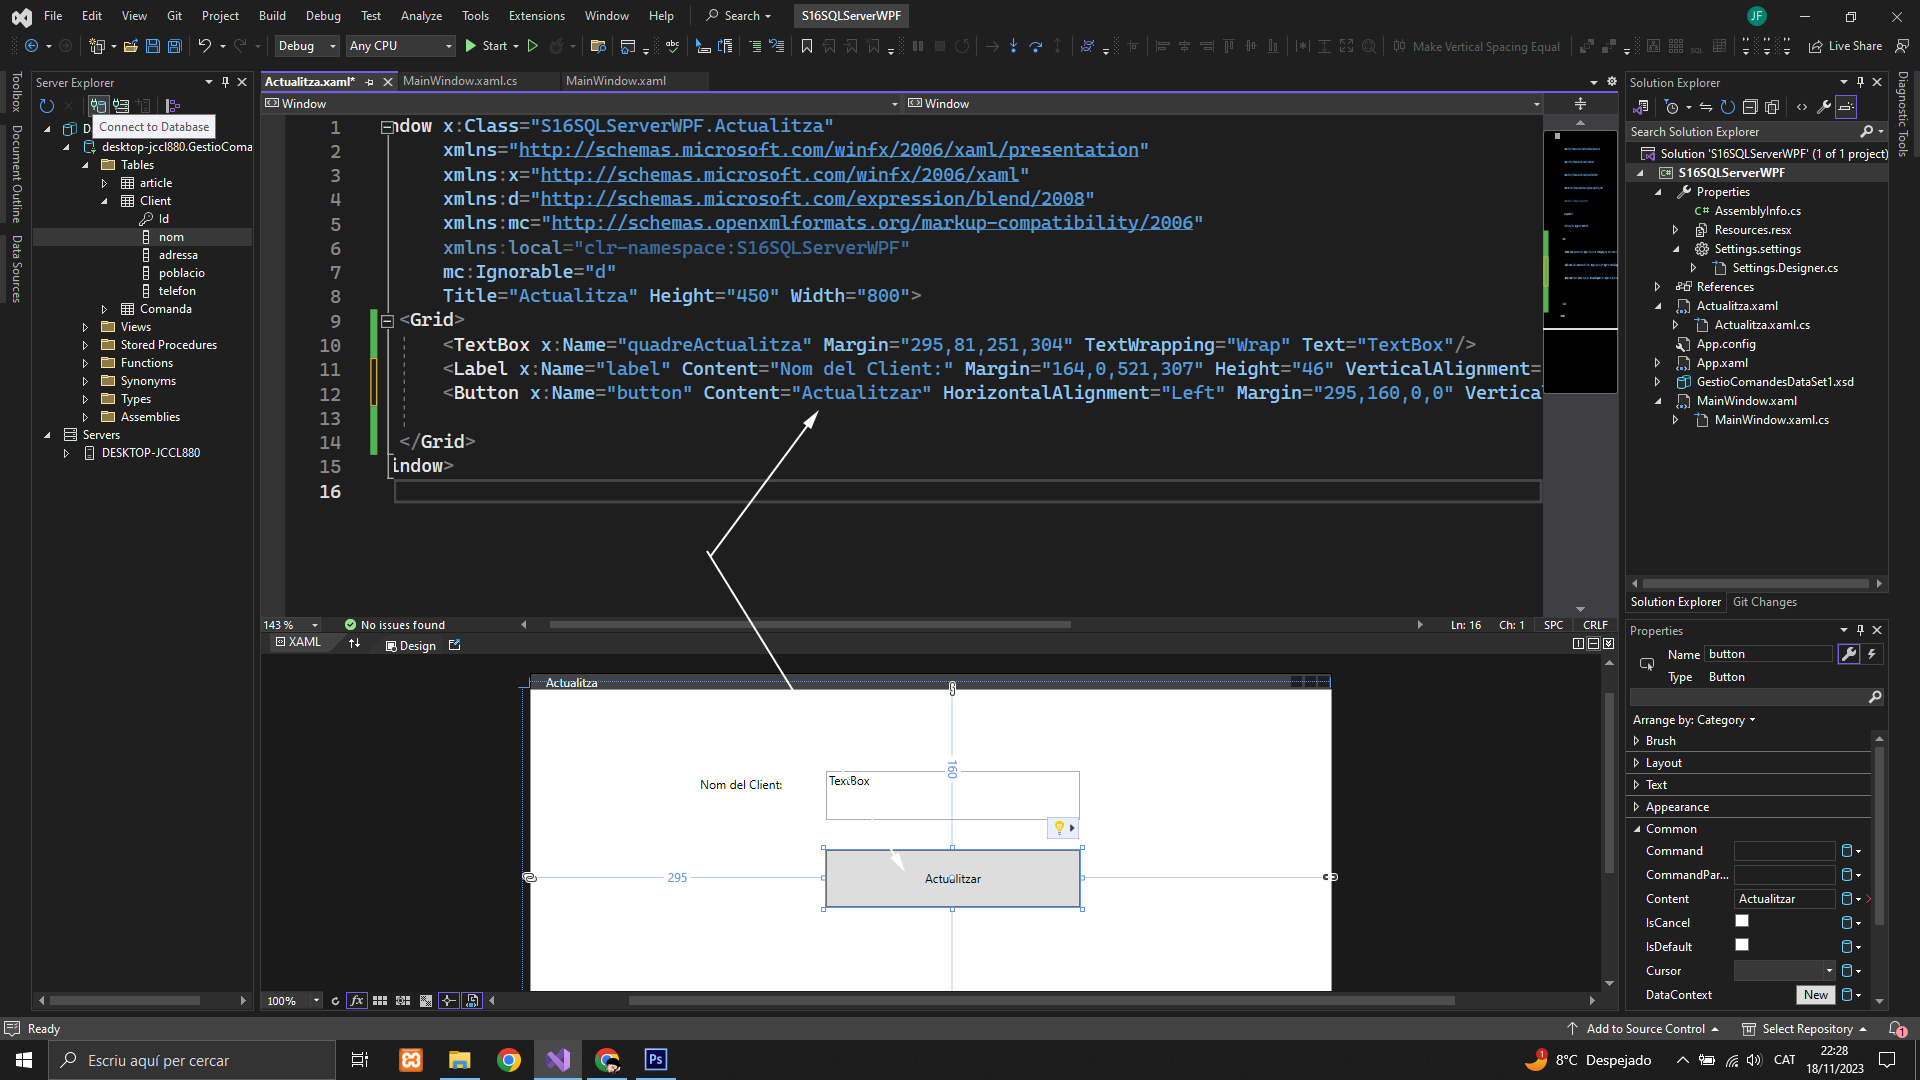Click the Content property text field

coord(1784,898)
